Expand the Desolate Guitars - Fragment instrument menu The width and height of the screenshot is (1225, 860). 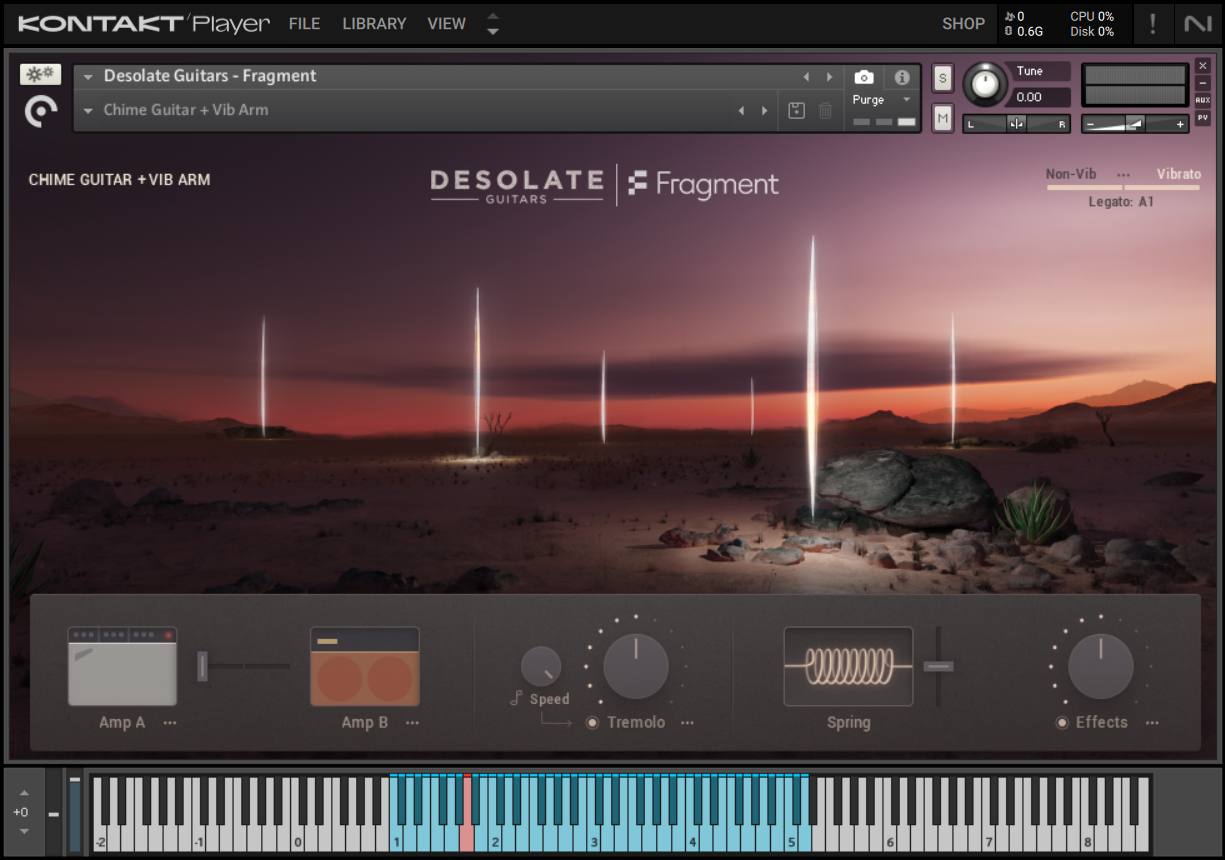(x=88, y=77)
